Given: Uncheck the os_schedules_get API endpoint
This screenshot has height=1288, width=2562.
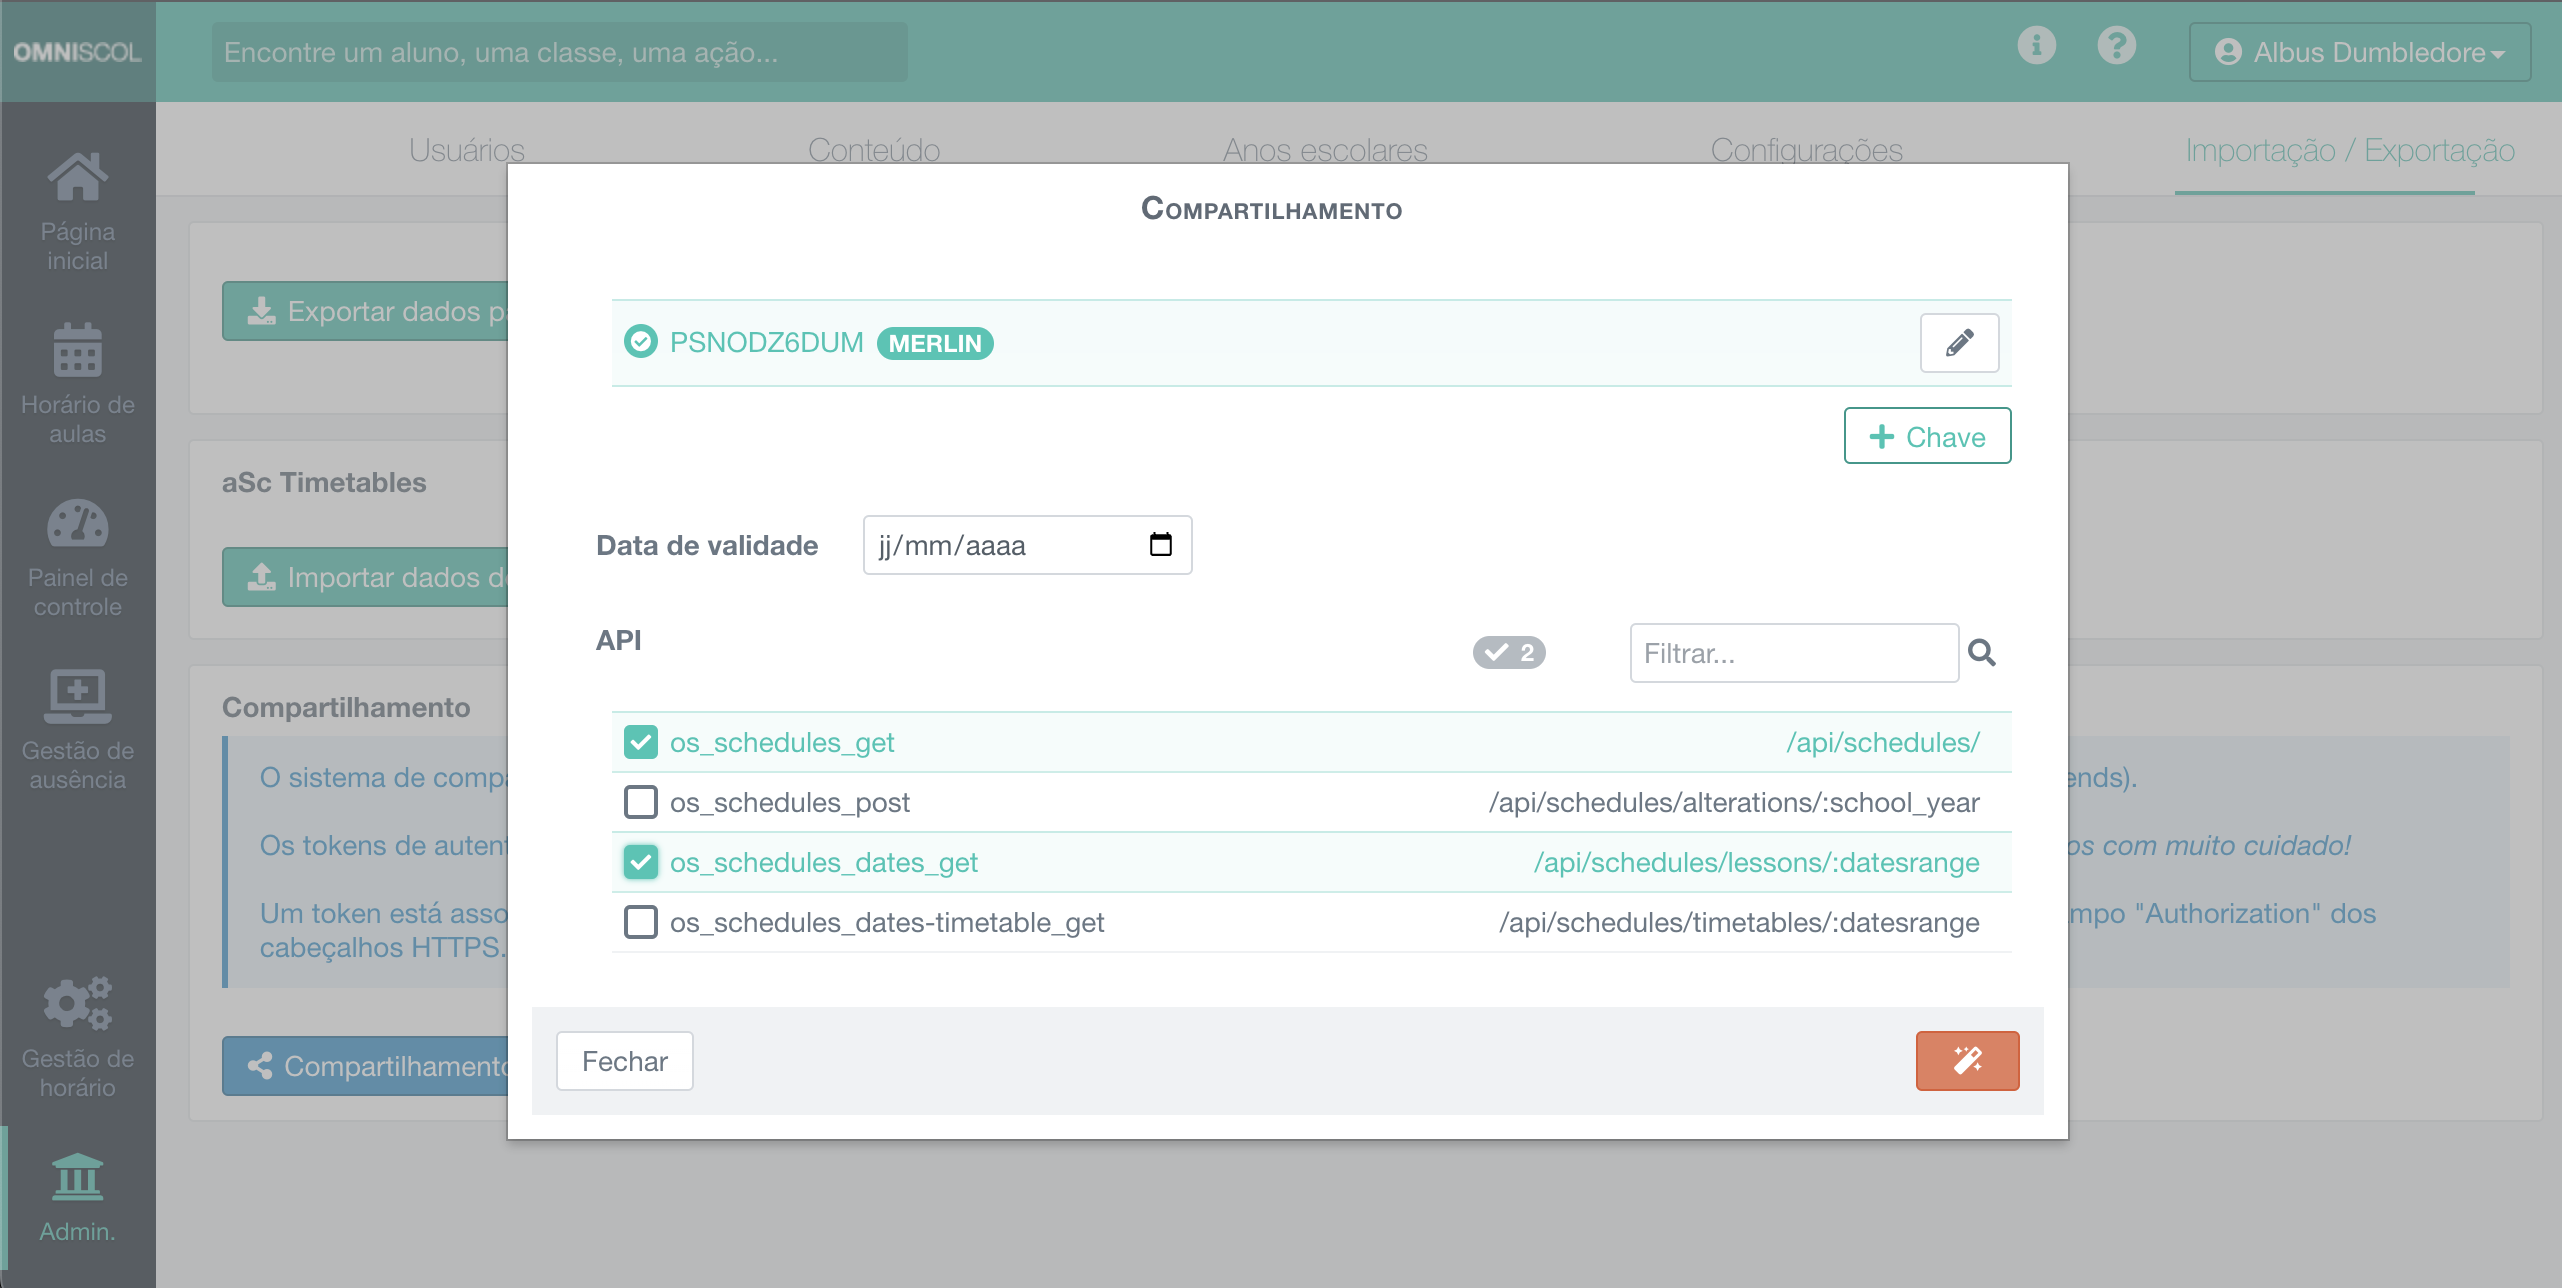Looking at the screenshot, I should 641,742.
